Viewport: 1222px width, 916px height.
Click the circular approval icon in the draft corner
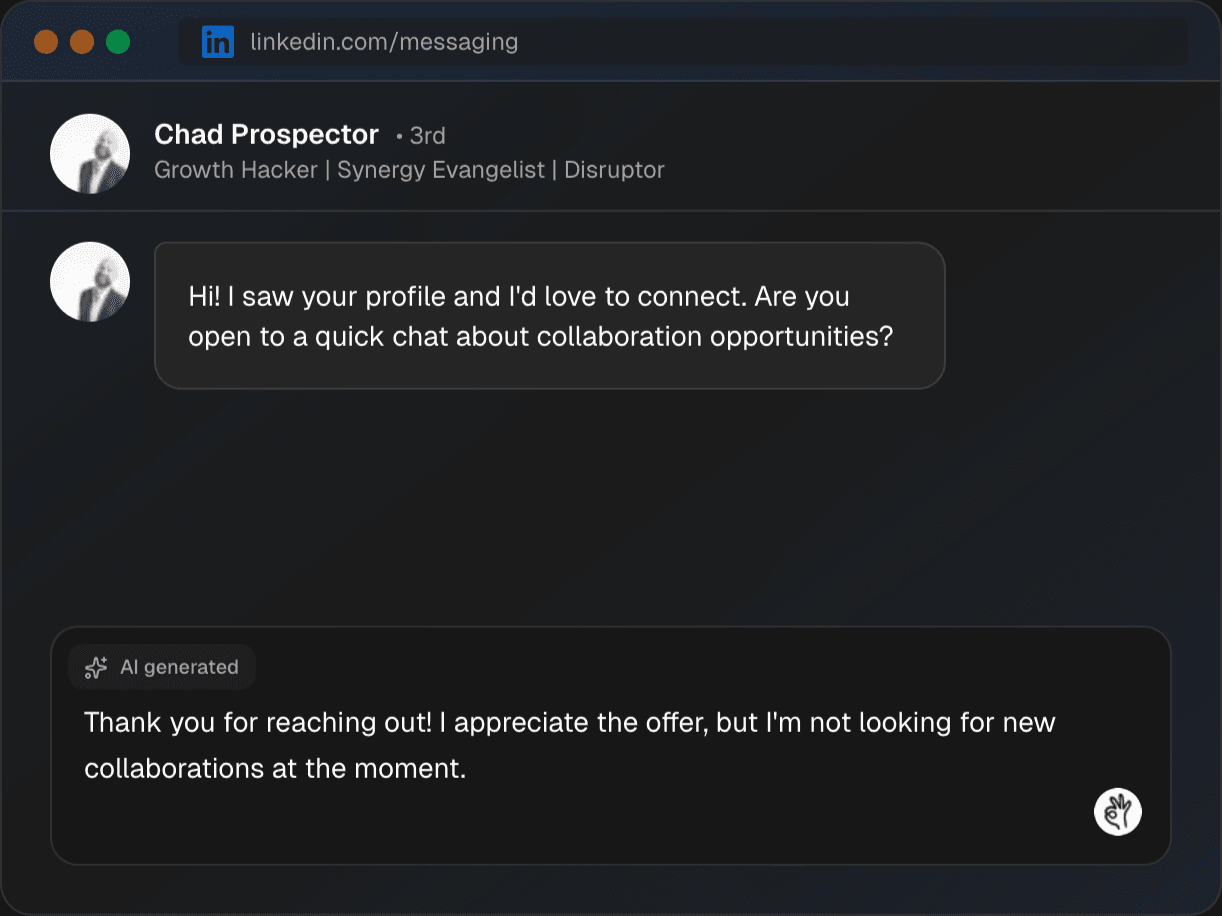click(1117, 811)
